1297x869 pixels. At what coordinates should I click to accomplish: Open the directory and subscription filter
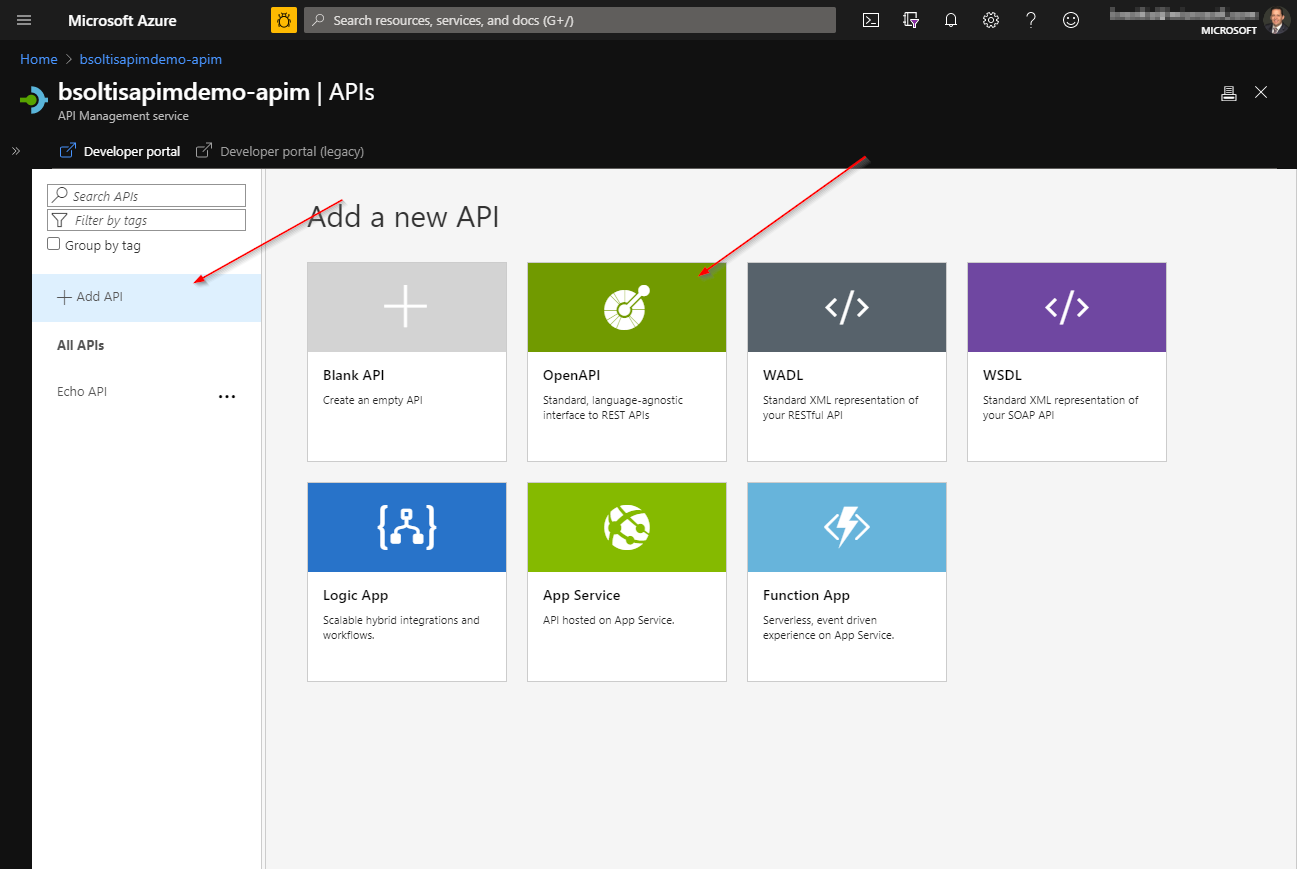point(911,20)
